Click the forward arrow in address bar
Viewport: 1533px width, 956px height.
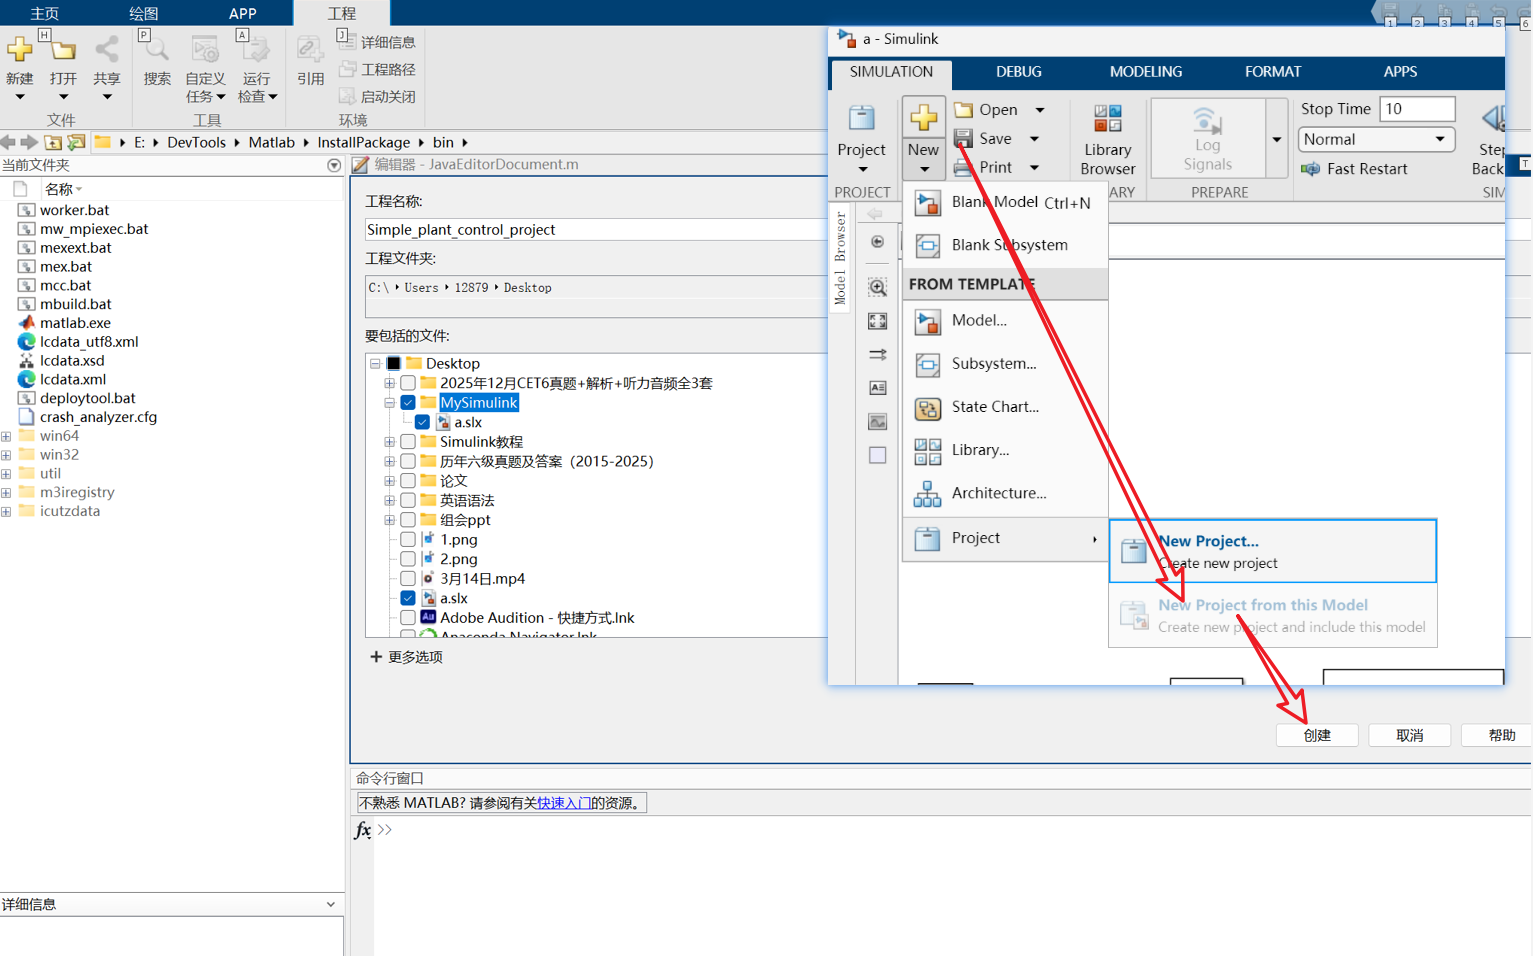pos(29,142)
